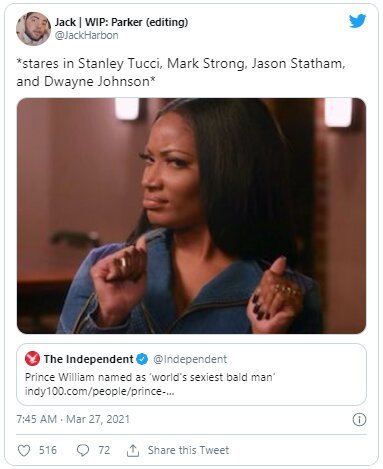
Task: Open the reaction GIF image
Action: 191,216
